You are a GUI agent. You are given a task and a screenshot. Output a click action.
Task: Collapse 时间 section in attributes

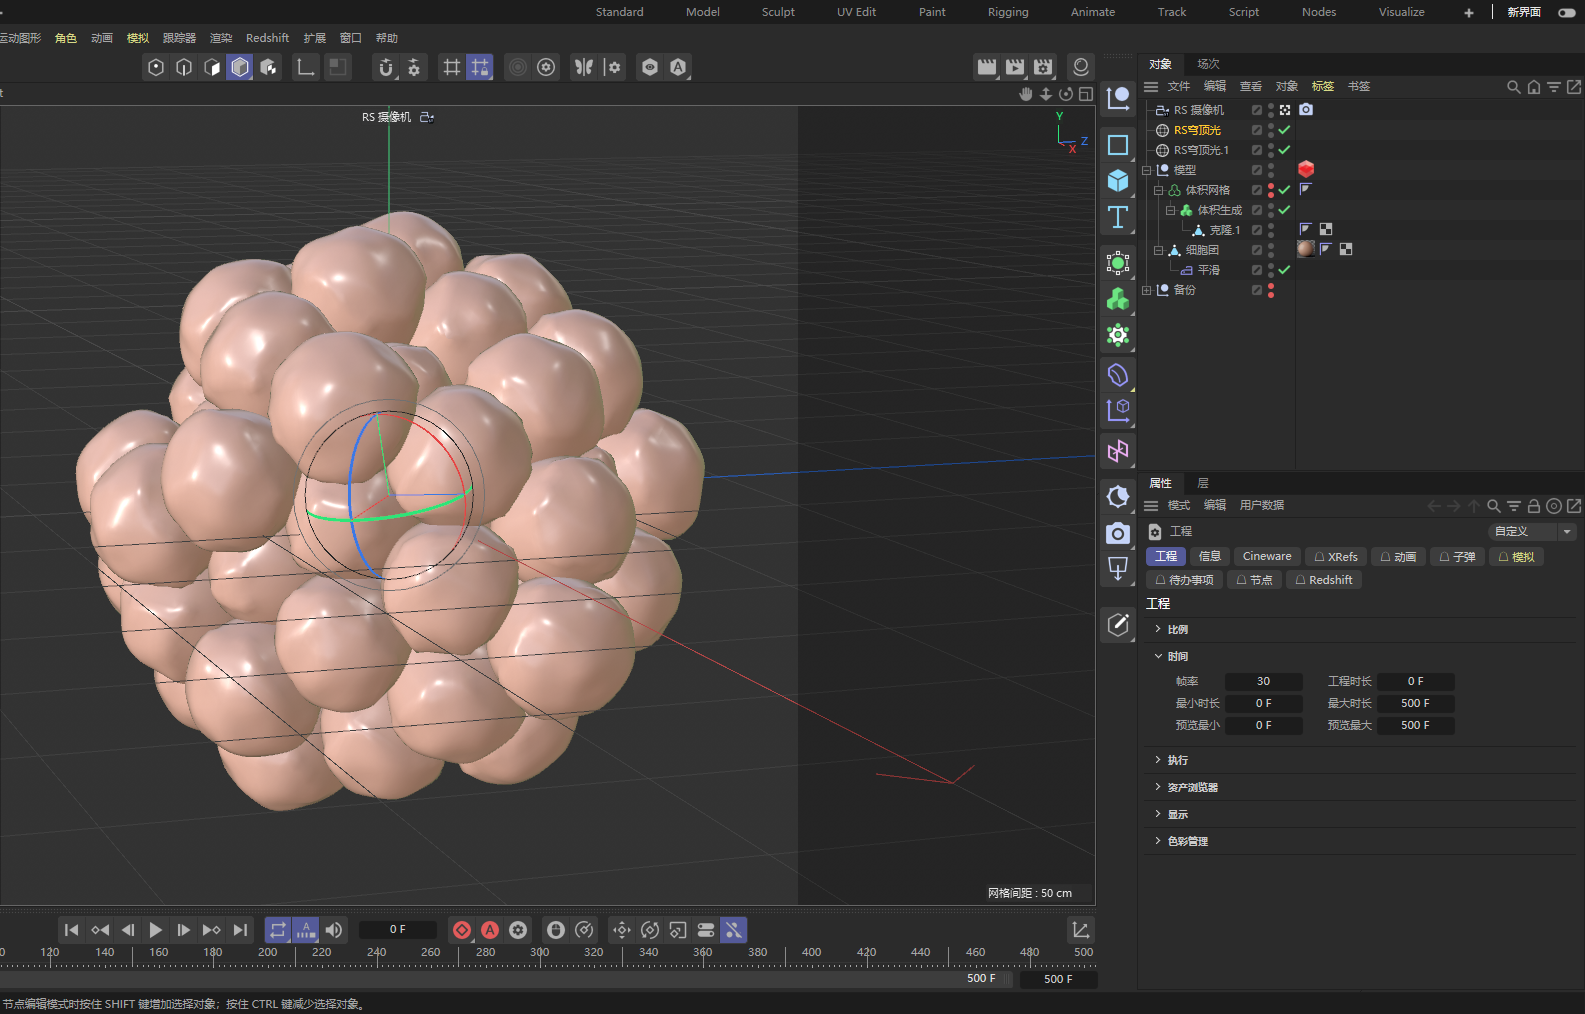(1158, 656)
